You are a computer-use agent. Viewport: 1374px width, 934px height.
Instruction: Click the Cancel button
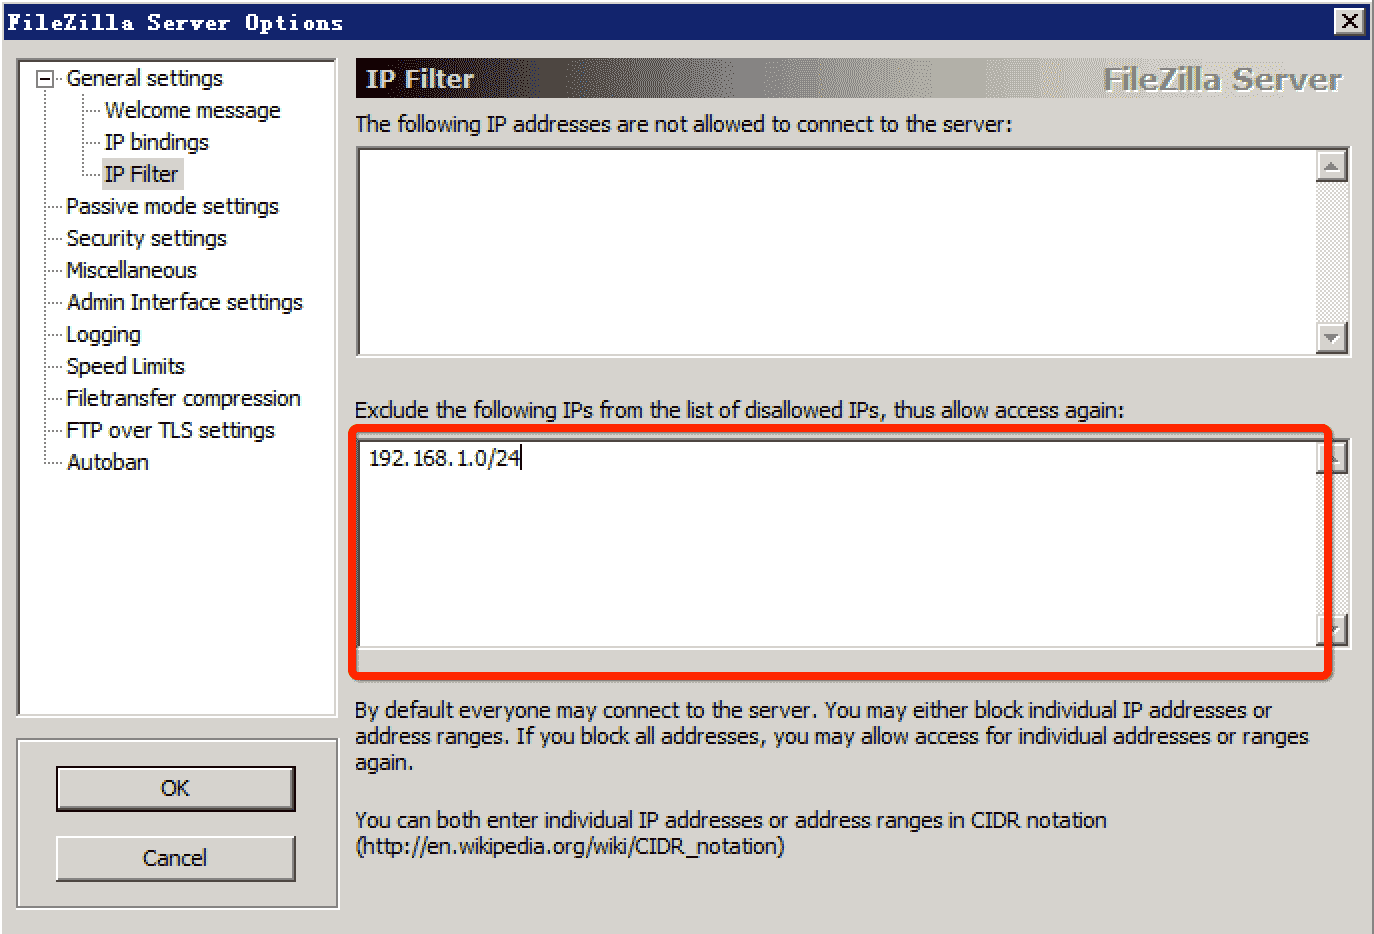point(175,858)
